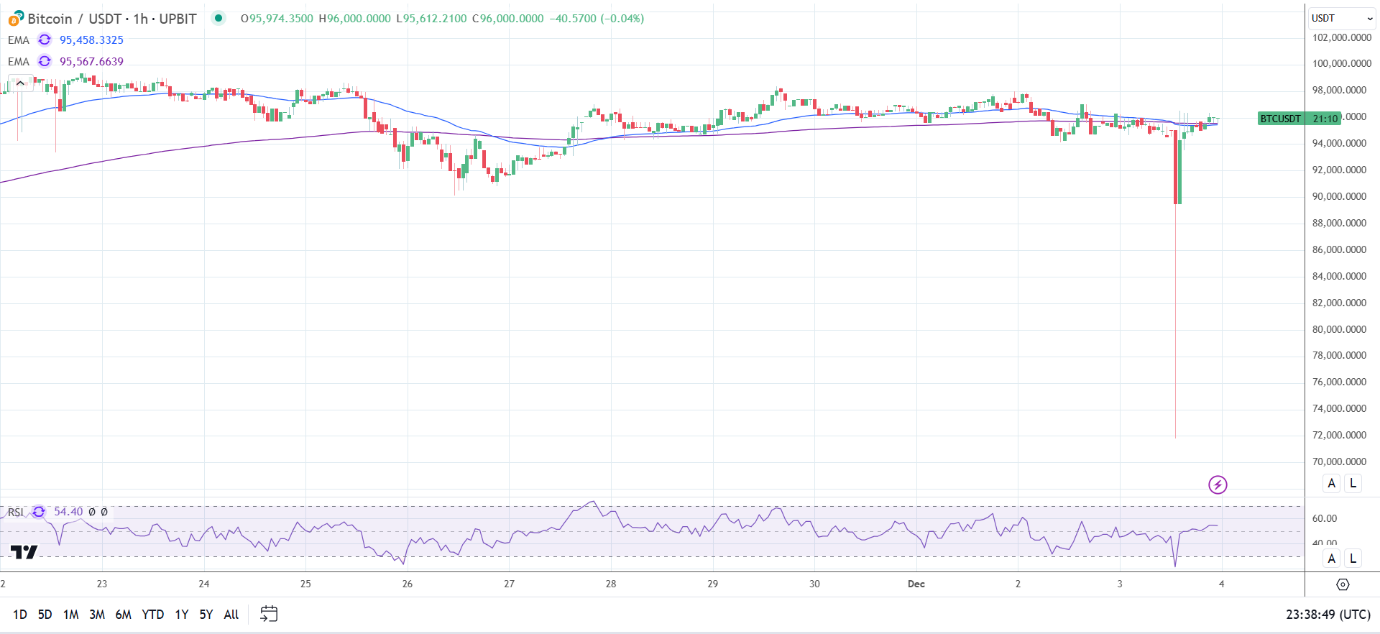Open the USDT currency dropdown
The width and height of the screenshot is (1380, 634).
pos(1343,18)
